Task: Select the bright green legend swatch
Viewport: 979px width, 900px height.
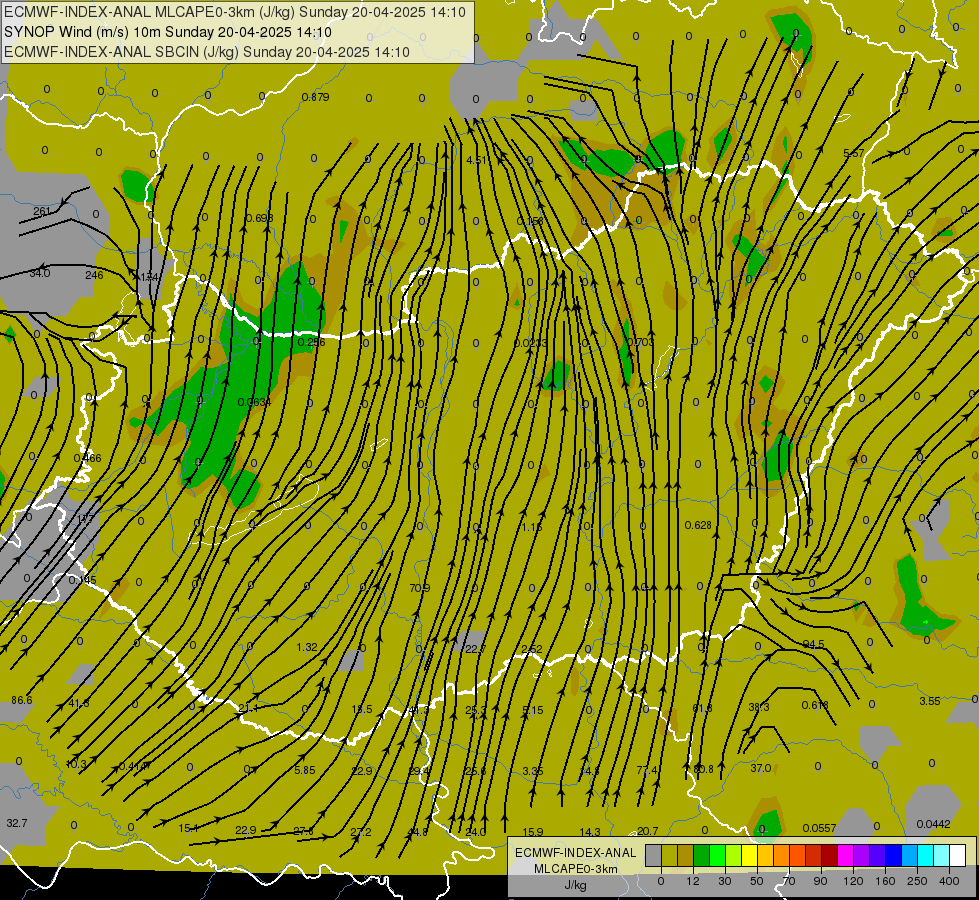Action: tap(717, 855)
